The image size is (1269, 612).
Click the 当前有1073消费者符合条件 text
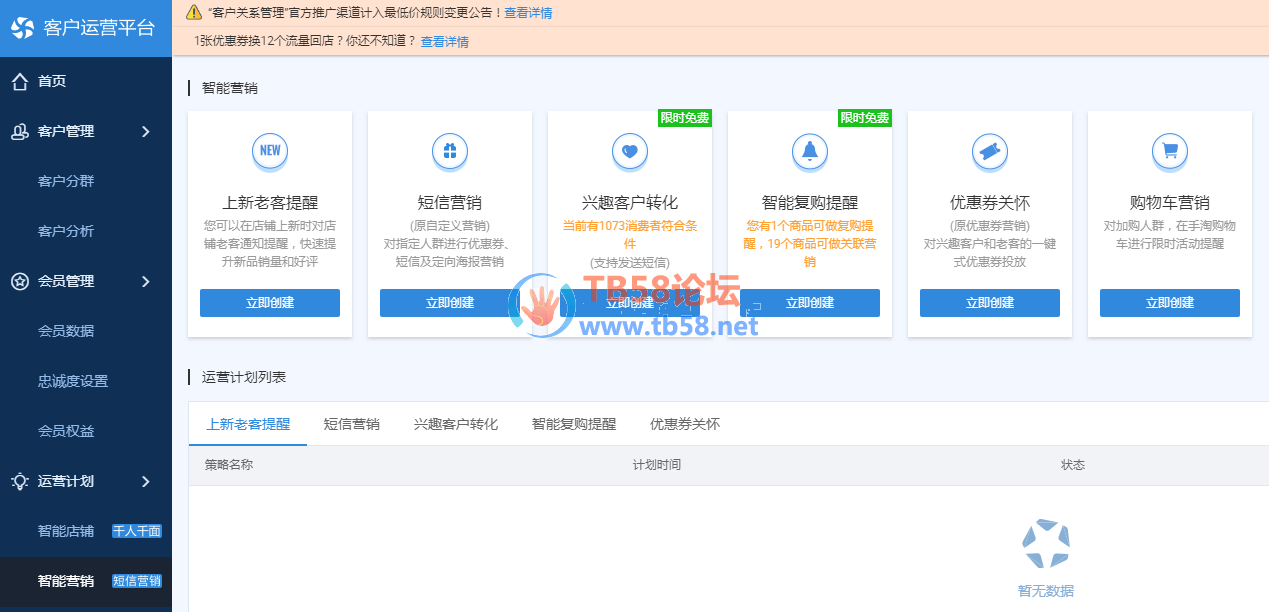click(630, 235)
